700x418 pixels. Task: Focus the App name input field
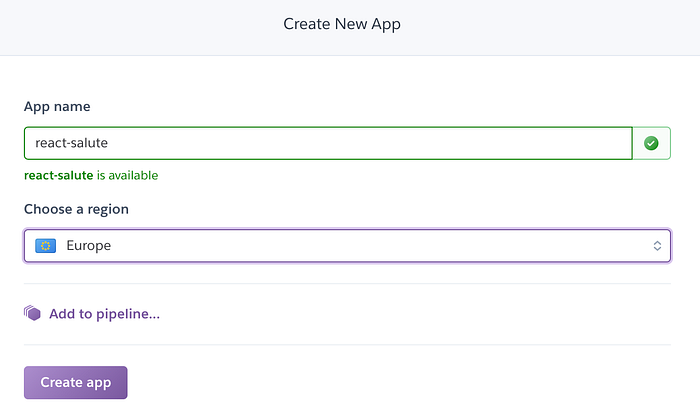328,143
